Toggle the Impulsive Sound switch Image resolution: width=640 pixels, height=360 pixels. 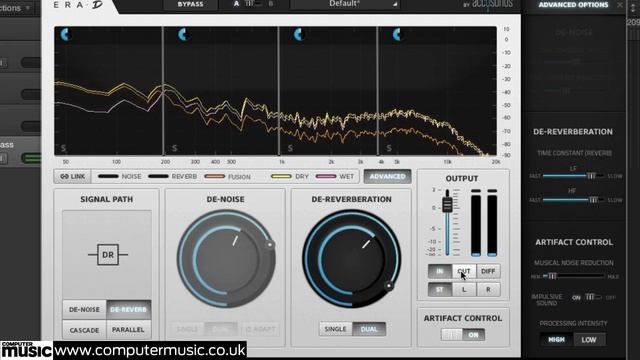point(593,297)
